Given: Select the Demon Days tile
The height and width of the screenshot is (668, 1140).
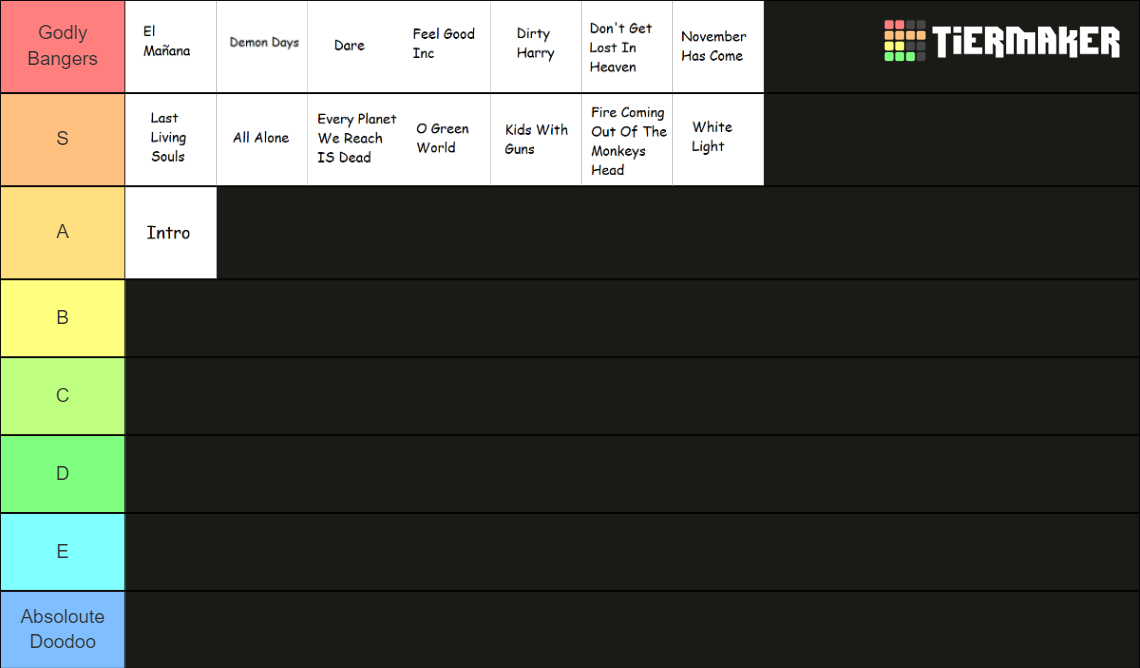Looking at the screenshot, I should tap(262, 47).
